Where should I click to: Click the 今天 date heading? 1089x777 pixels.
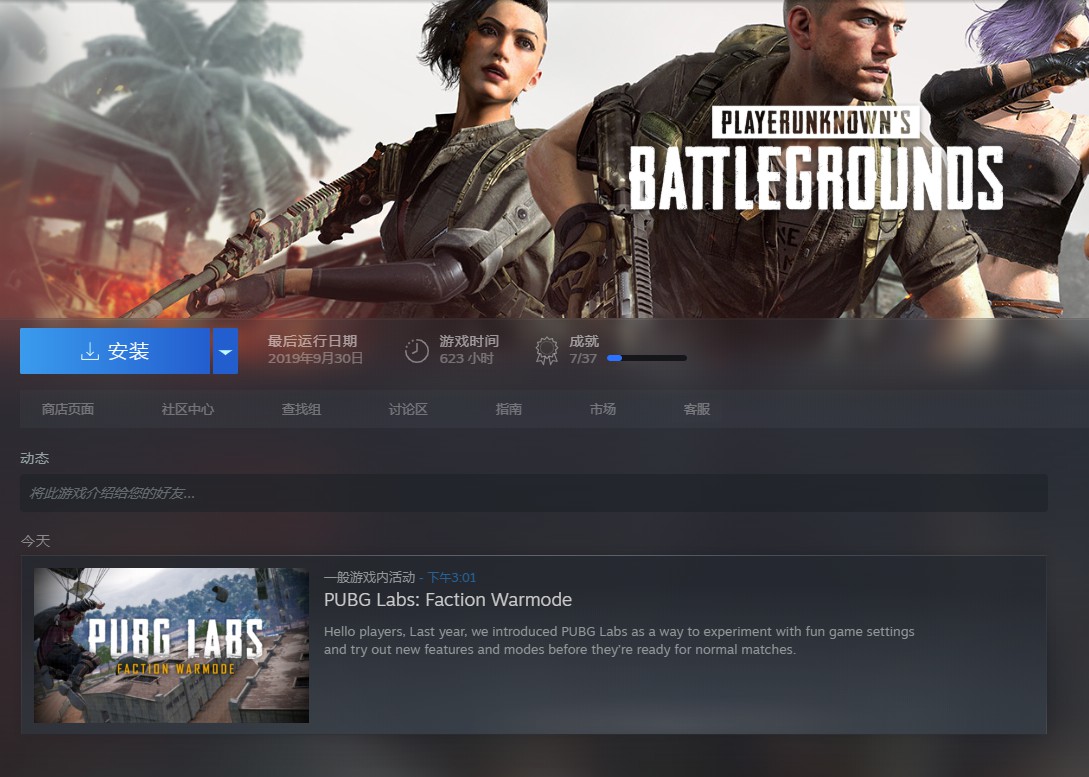click(35, 541)
